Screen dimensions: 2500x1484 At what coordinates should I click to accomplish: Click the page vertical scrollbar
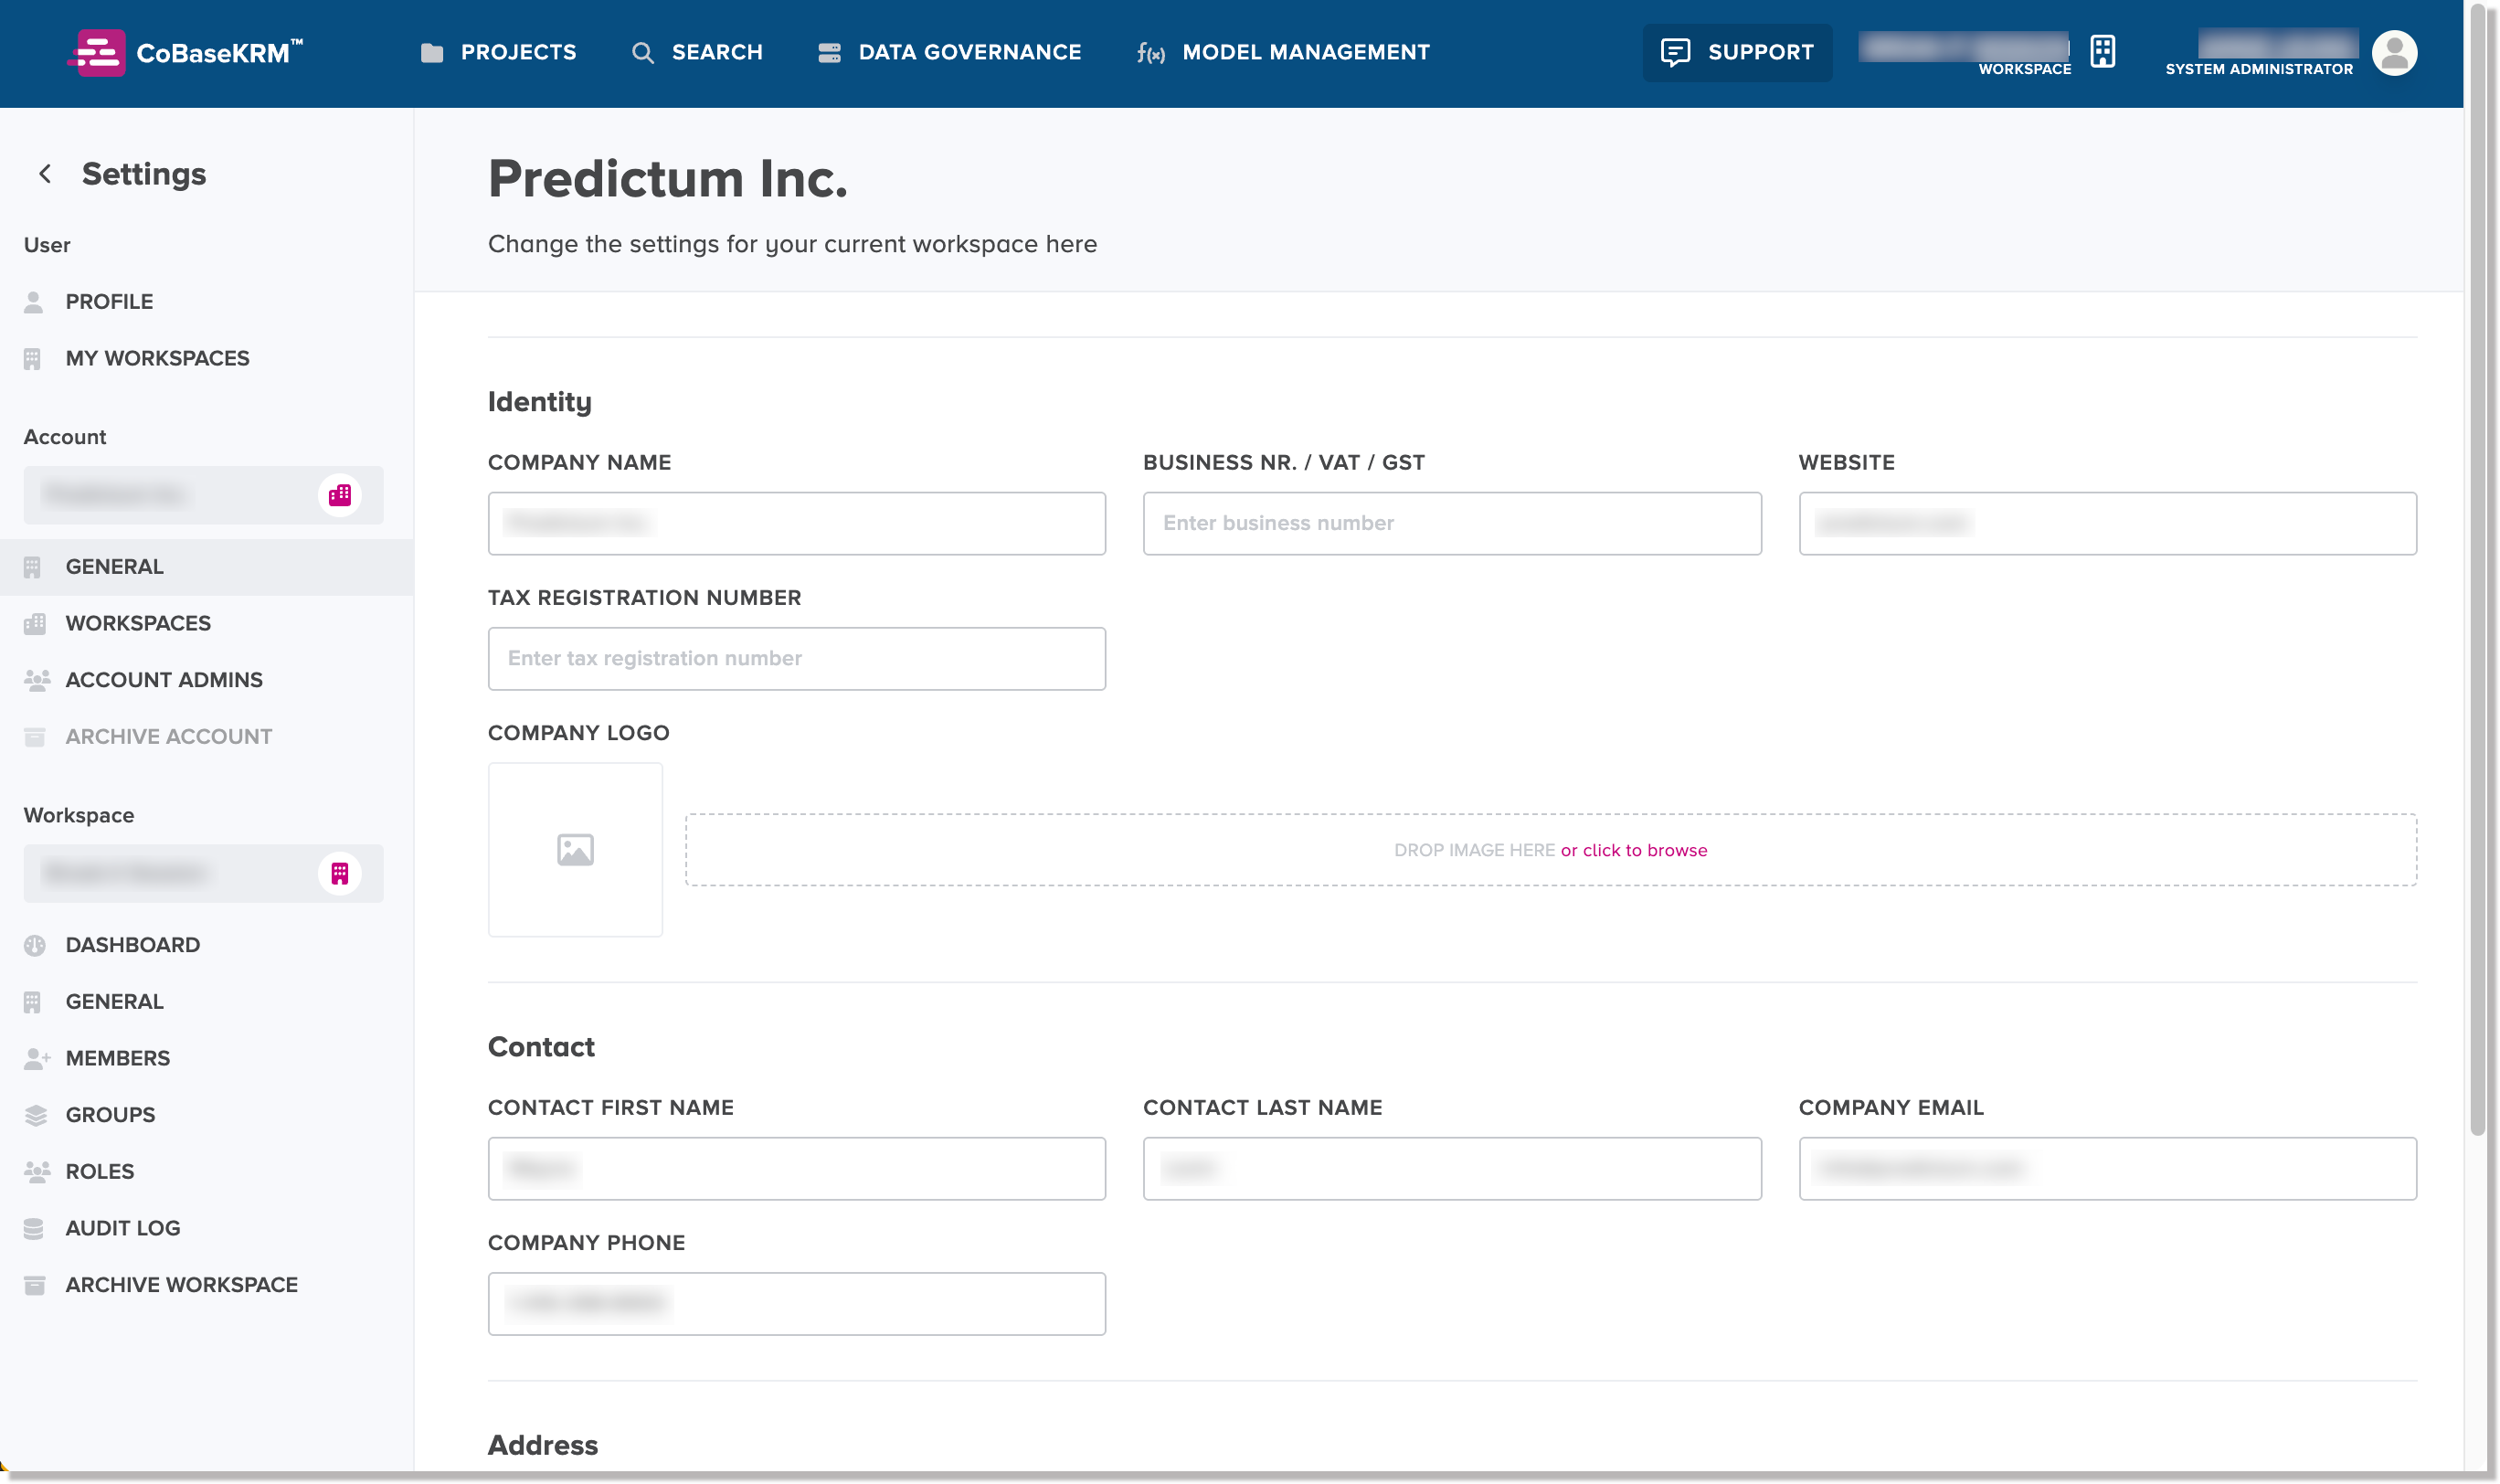[x=2477, y=570]
